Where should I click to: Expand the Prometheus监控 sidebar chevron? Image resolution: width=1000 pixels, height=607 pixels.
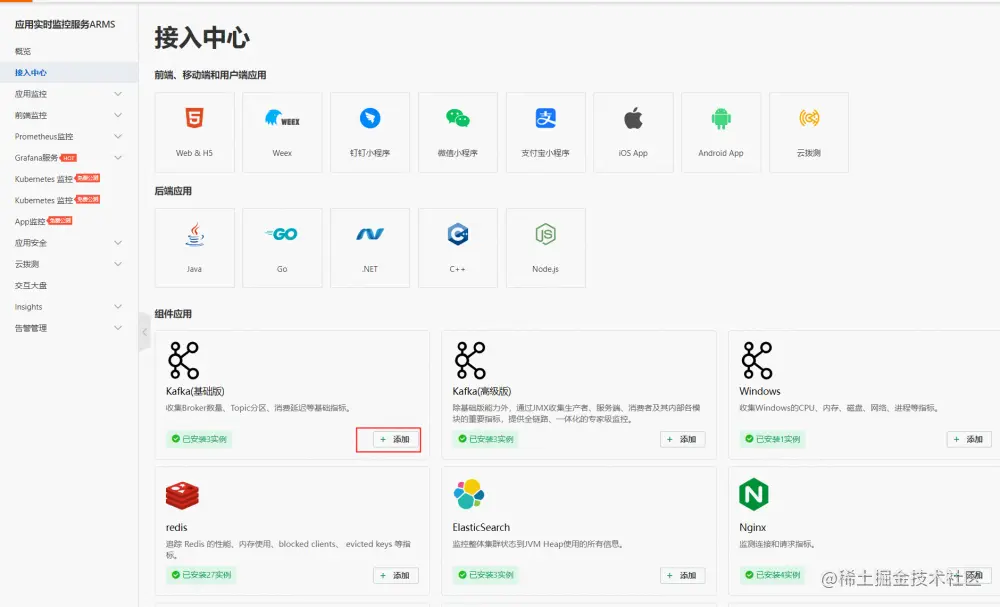(118, 136)
